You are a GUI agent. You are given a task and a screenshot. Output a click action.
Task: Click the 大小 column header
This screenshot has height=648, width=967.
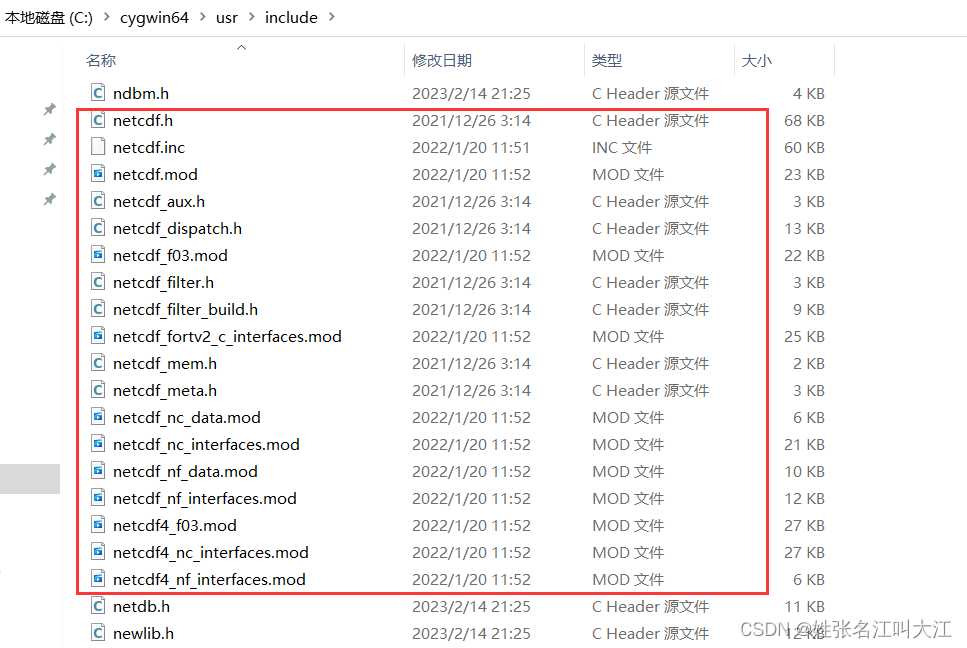click(759, 59)
